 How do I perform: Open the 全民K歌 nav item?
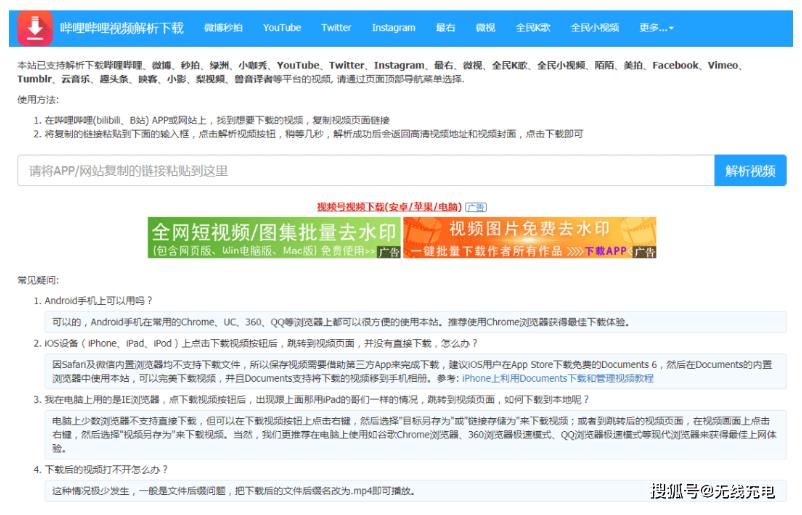coord(532,28)
